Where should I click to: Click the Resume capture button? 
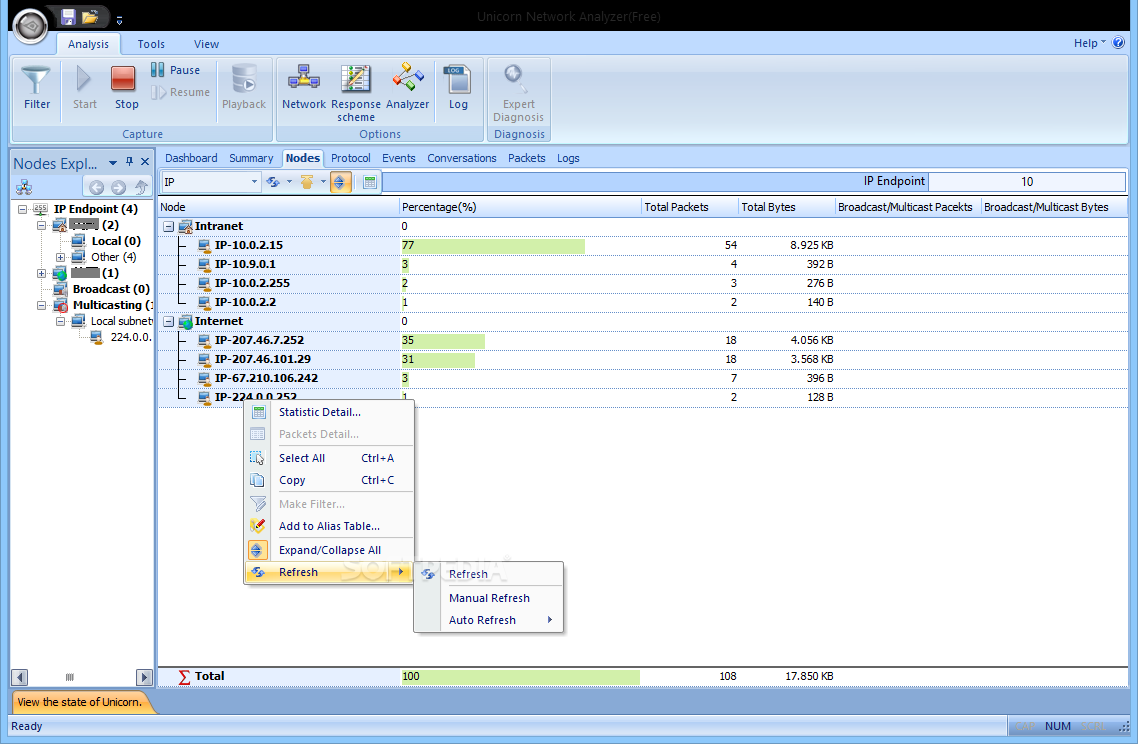tap(181, 92)
